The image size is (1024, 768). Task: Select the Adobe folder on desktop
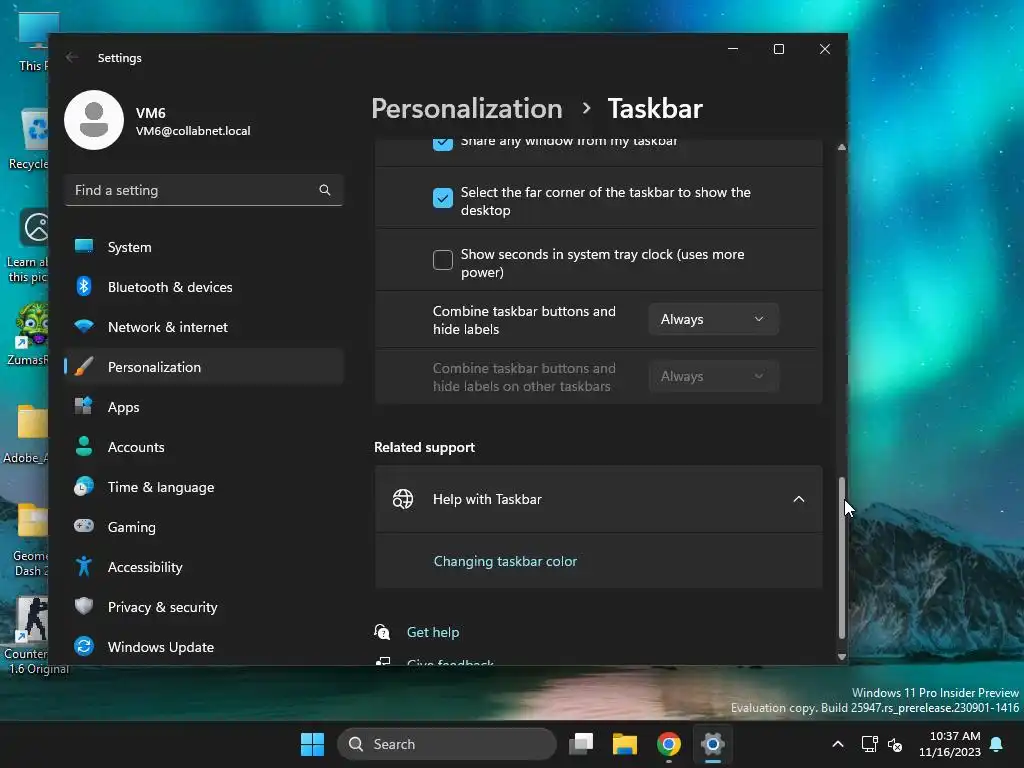coord(27,434)
